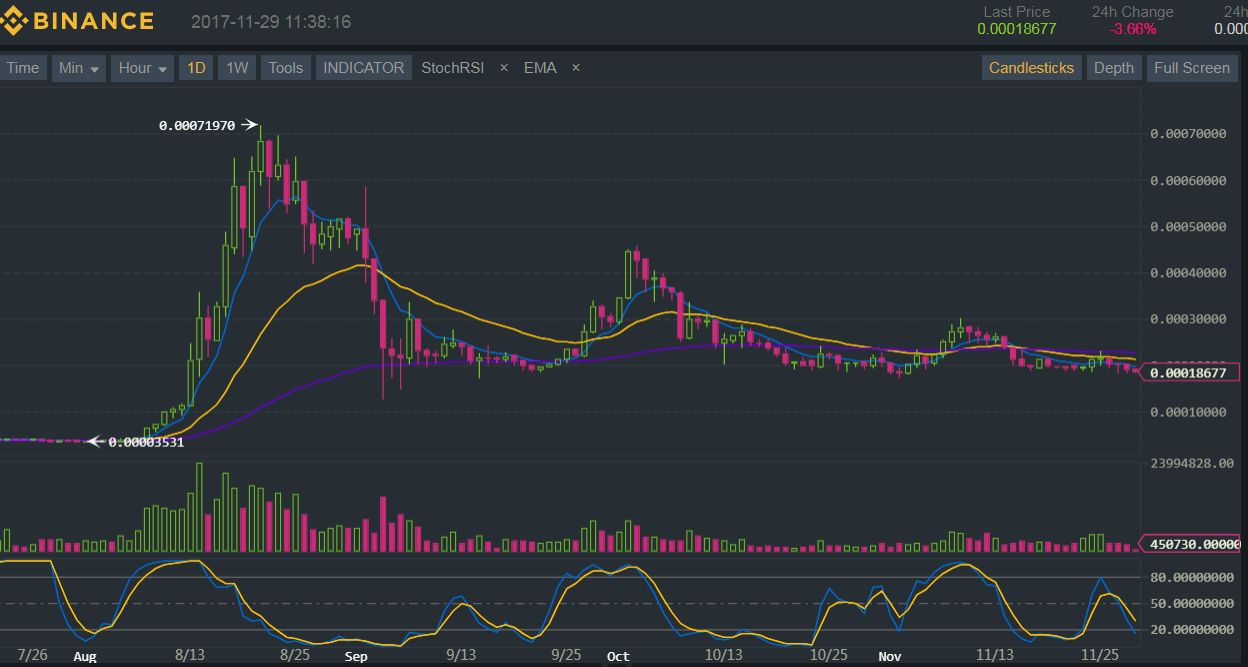Screen dimensions: 1248x667
Task: Open the Tools menu
Action: click(286, 68)
